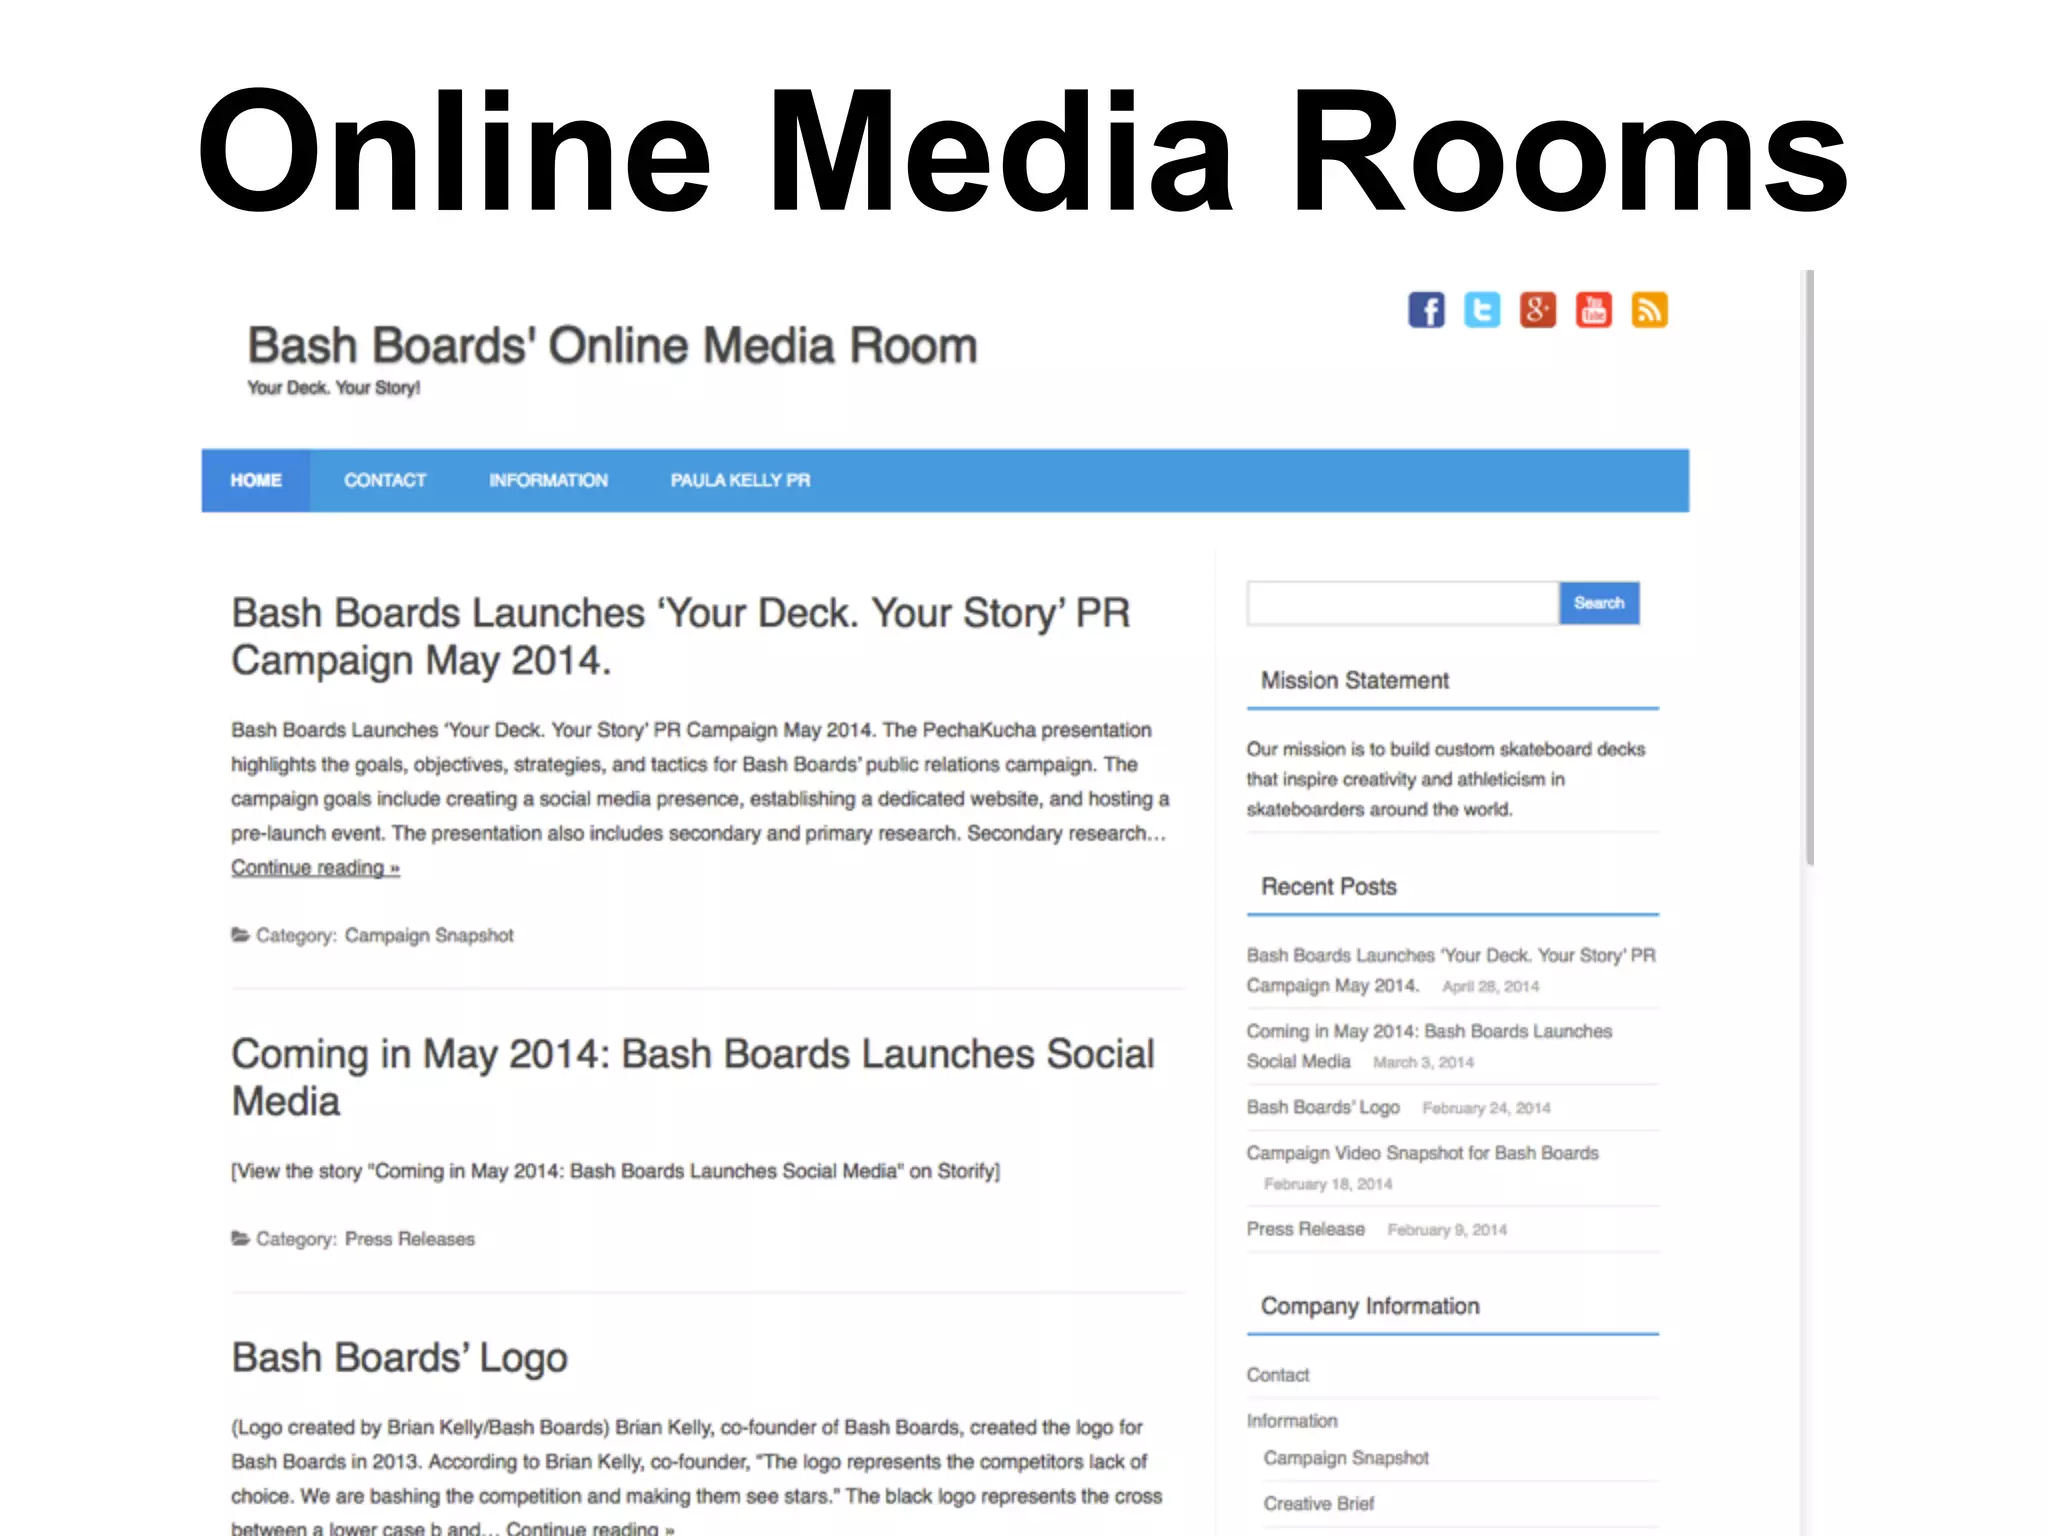Click the 'February 9, 2014' post date
The height and width of the screenshot is (1536, 2048).
coord(1447,1230)
